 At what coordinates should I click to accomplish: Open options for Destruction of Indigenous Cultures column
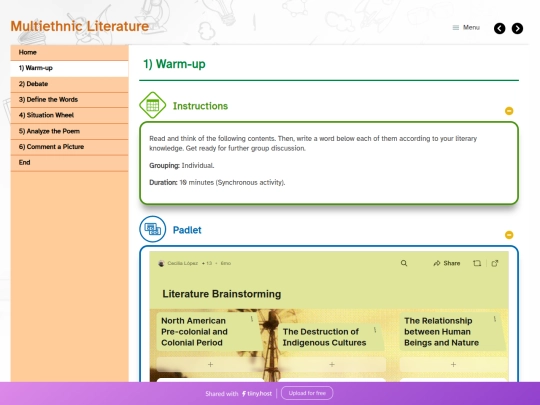click(x=375, y=330)
